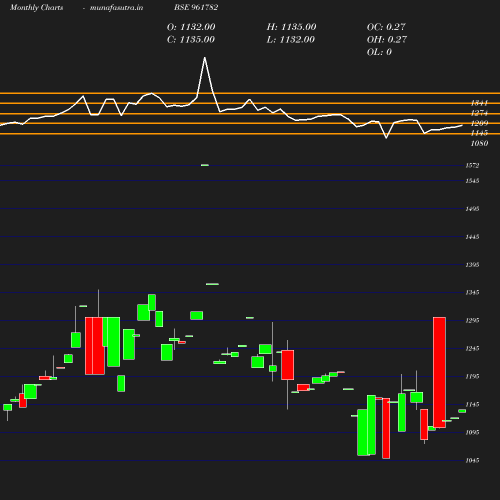Click the 1080 label on line chart scale
500x500 pixels.
point(479,143)
